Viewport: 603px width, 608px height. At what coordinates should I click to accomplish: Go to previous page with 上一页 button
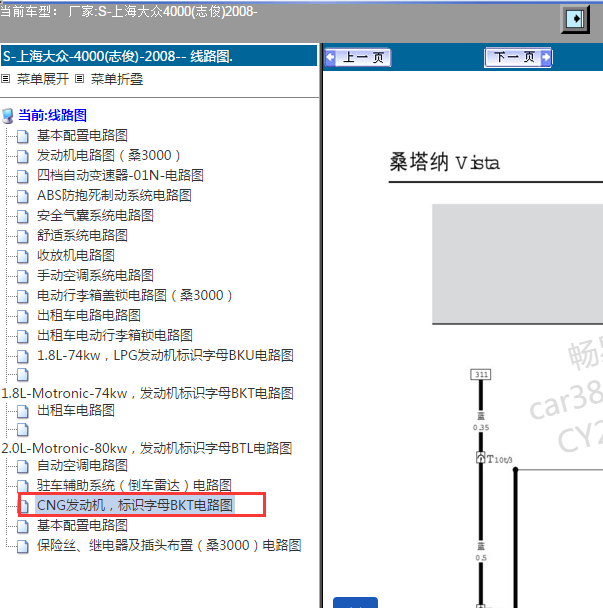pyautogui.click(x=358, y=57)
